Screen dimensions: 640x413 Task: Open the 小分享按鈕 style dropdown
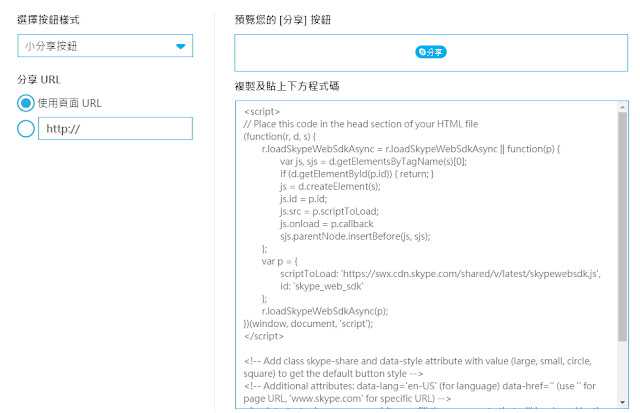(x=105, y=46)
